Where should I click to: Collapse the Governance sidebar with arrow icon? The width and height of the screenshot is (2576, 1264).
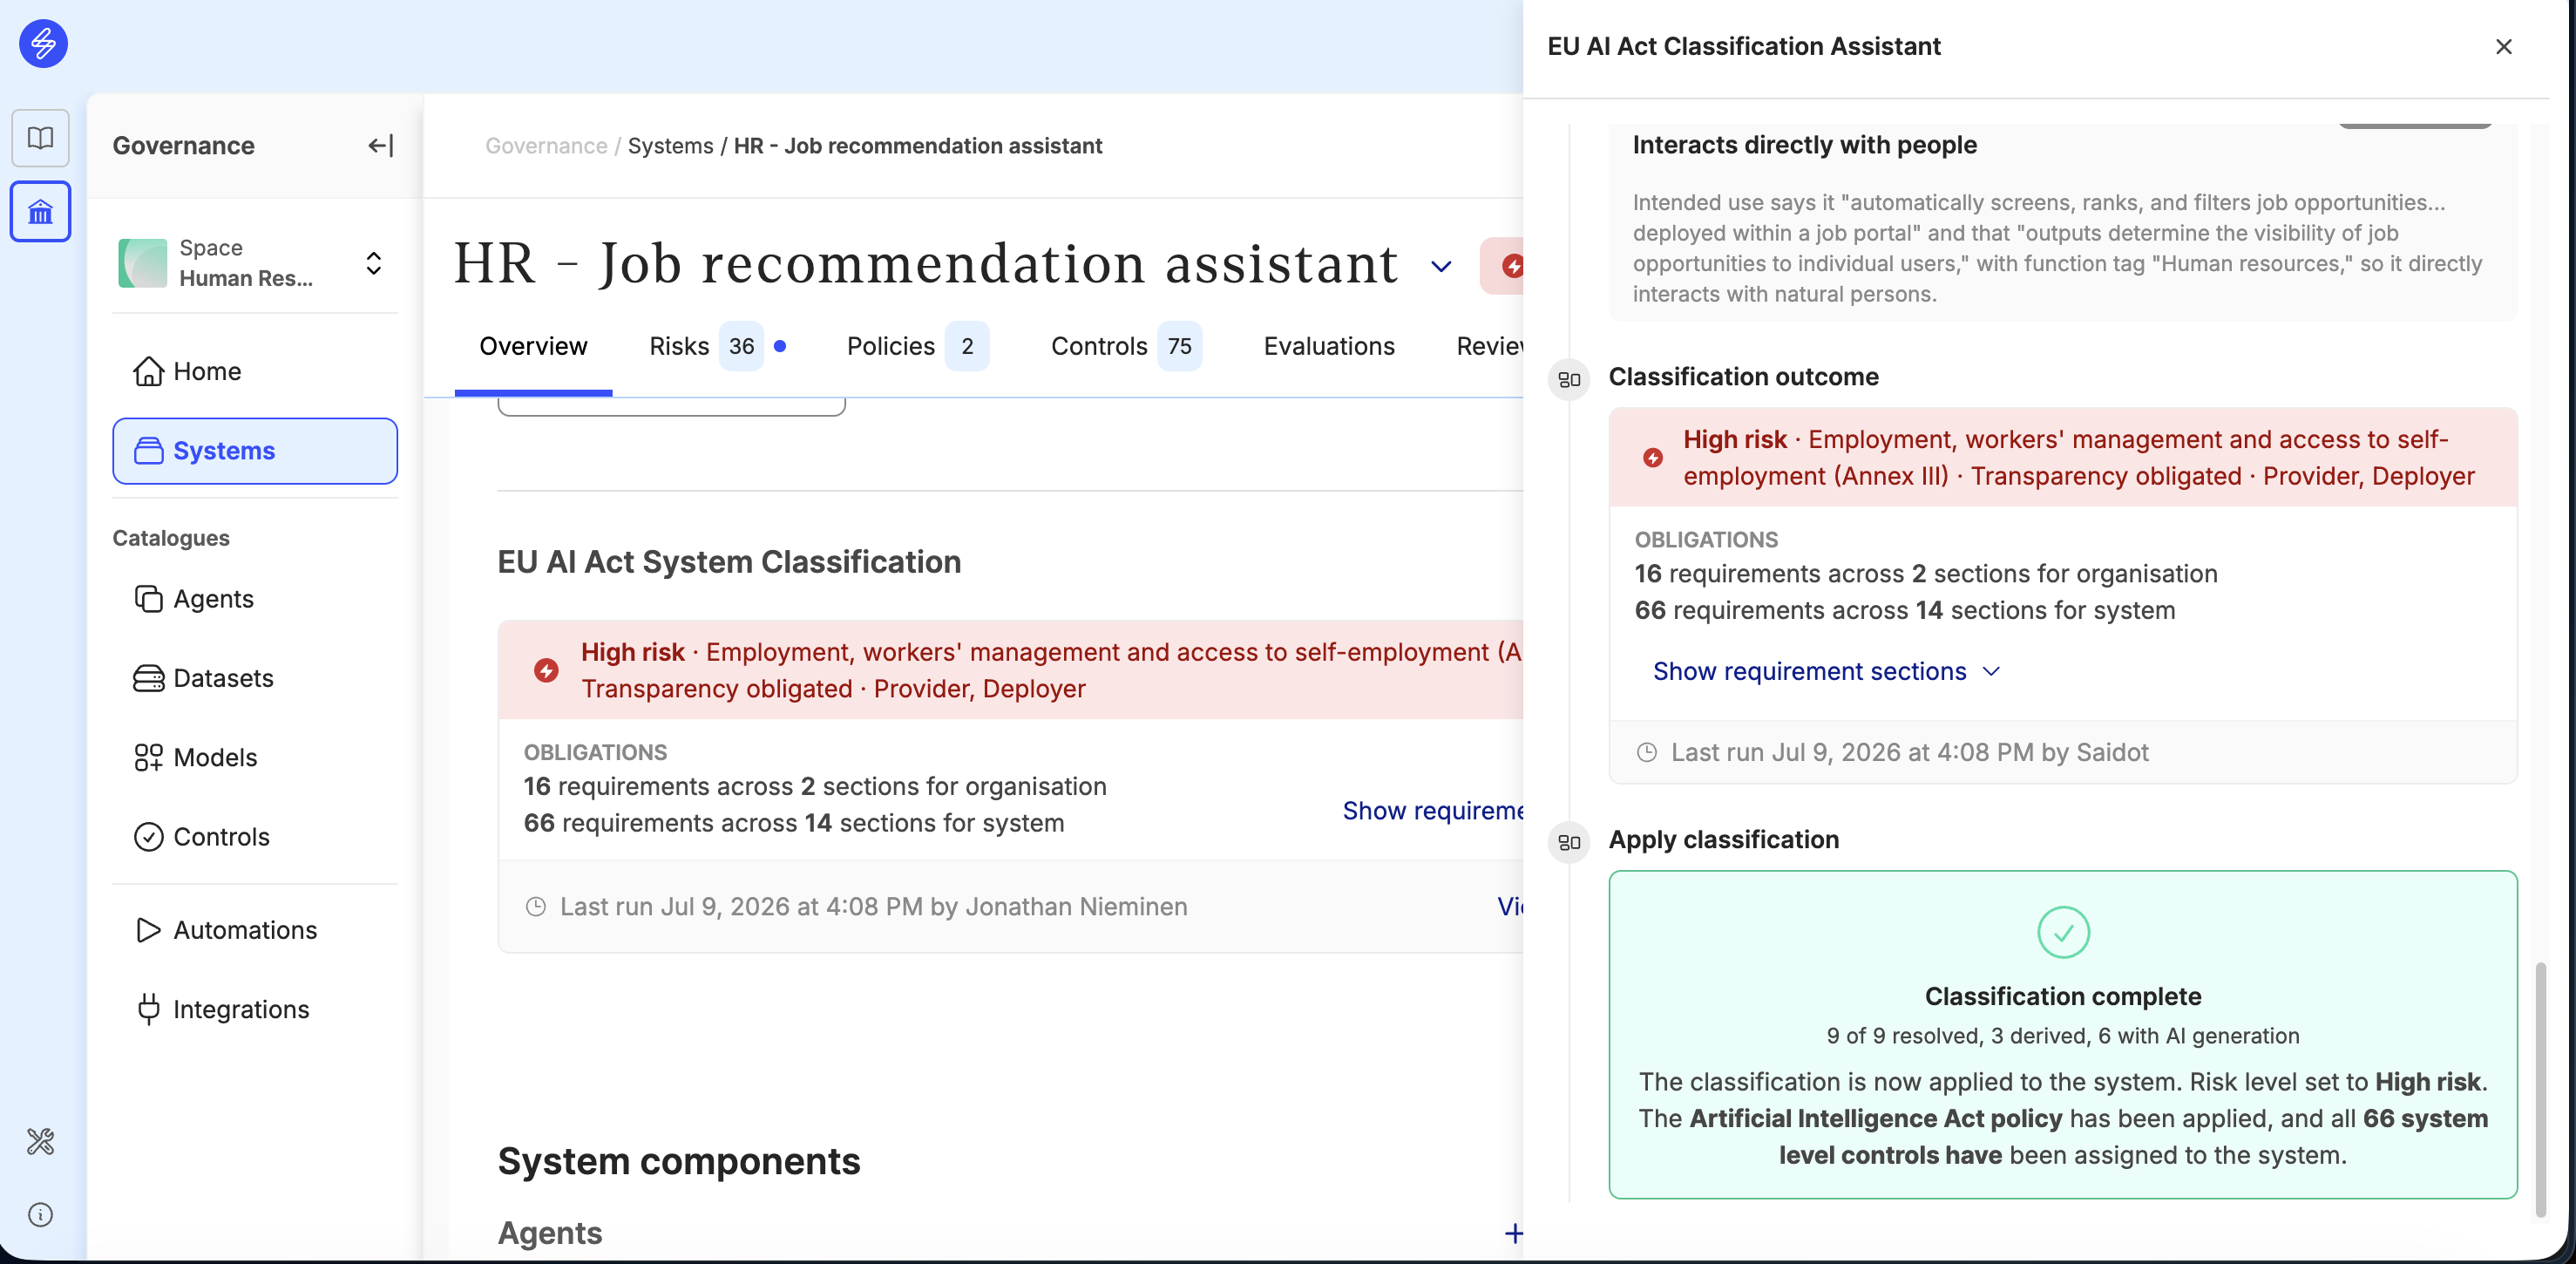(x=381, y=146)
